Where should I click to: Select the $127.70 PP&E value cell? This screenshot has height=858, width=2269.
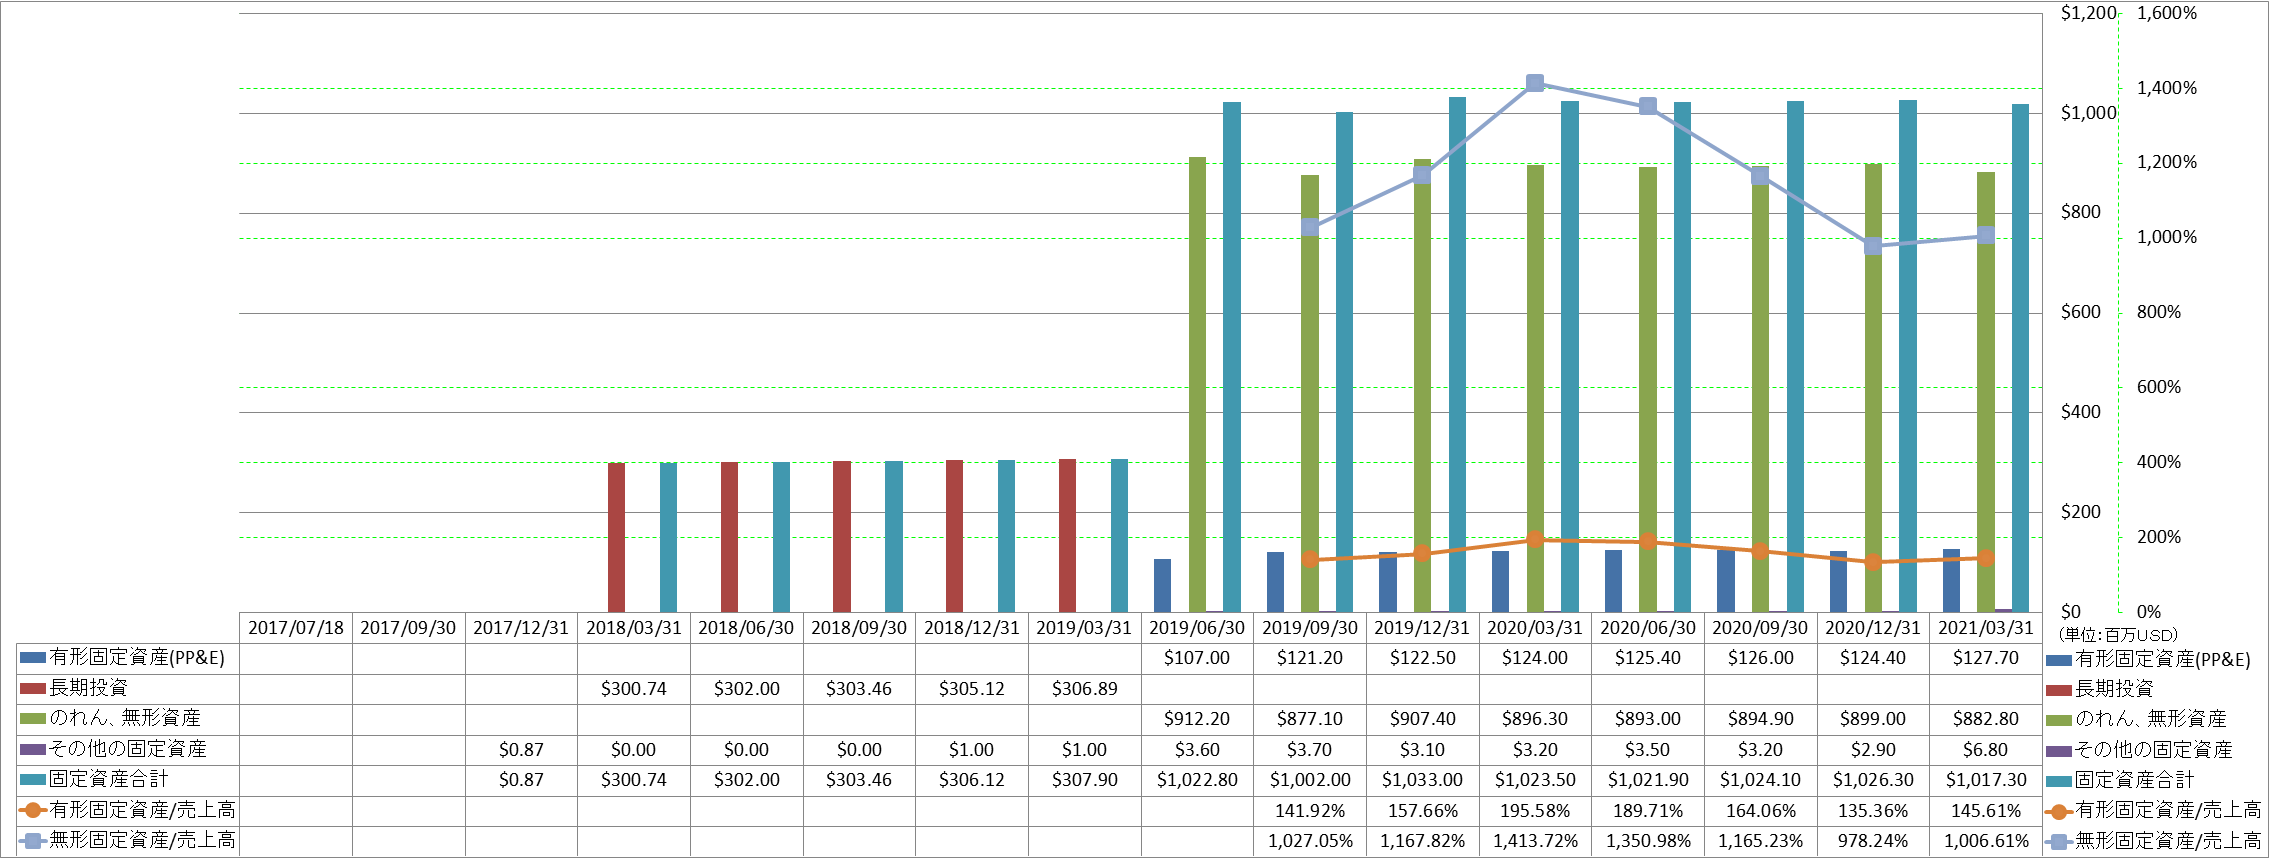pos(1986,658)
